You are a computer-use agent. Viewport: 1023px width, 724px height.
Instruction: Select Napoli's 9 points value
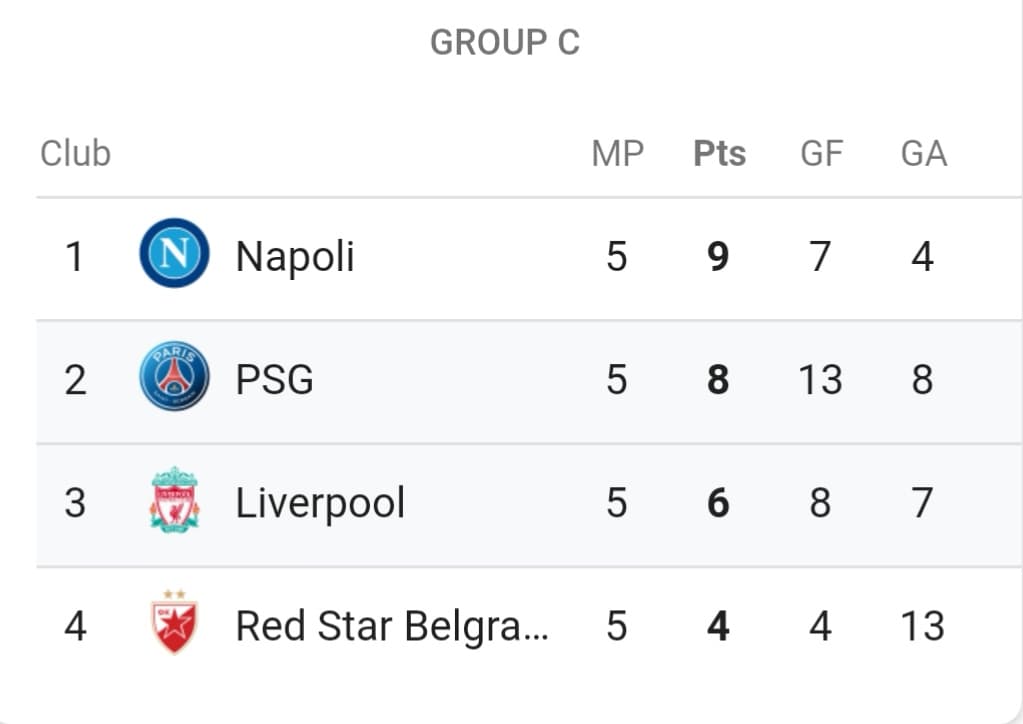pyautogui.click(x=718, y=256)
